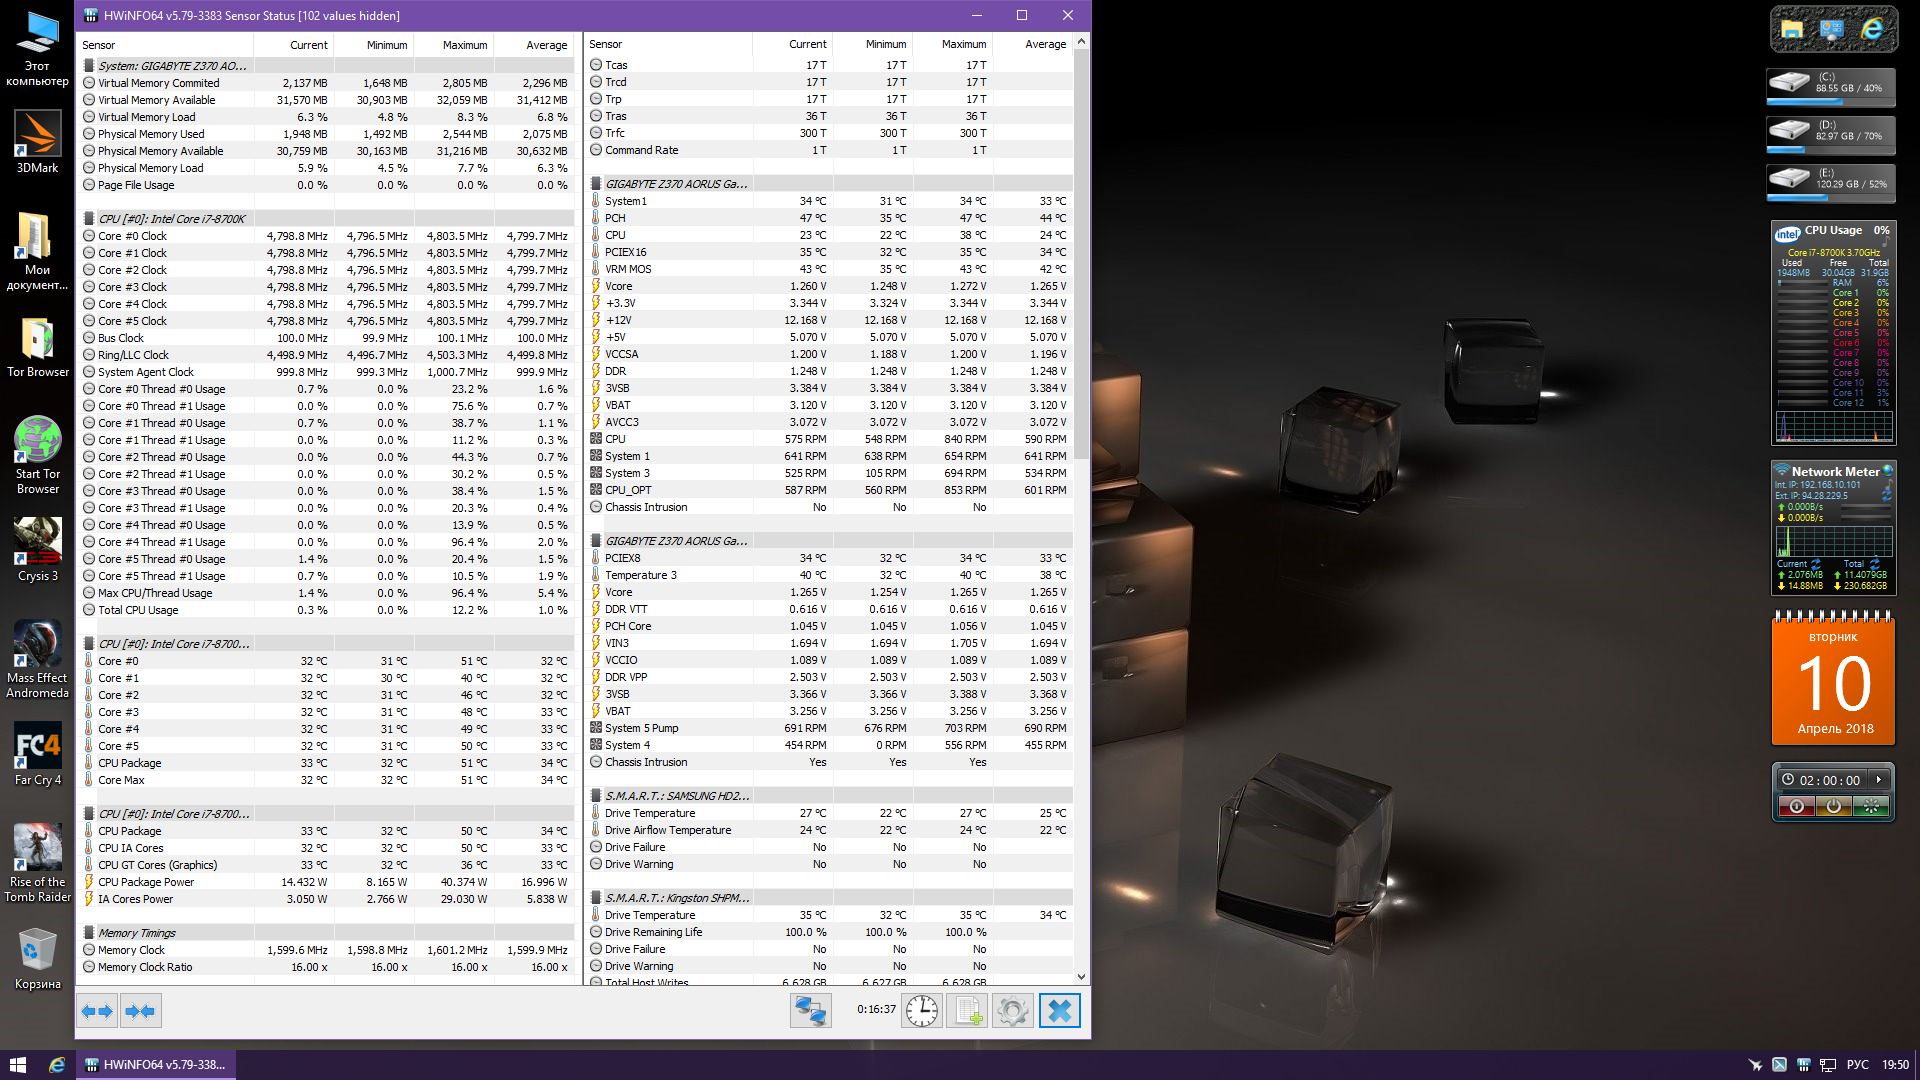The image size is (1920, 1080).
Task: Start logging with the sheet-plus icon
Action: (967, 1011)
